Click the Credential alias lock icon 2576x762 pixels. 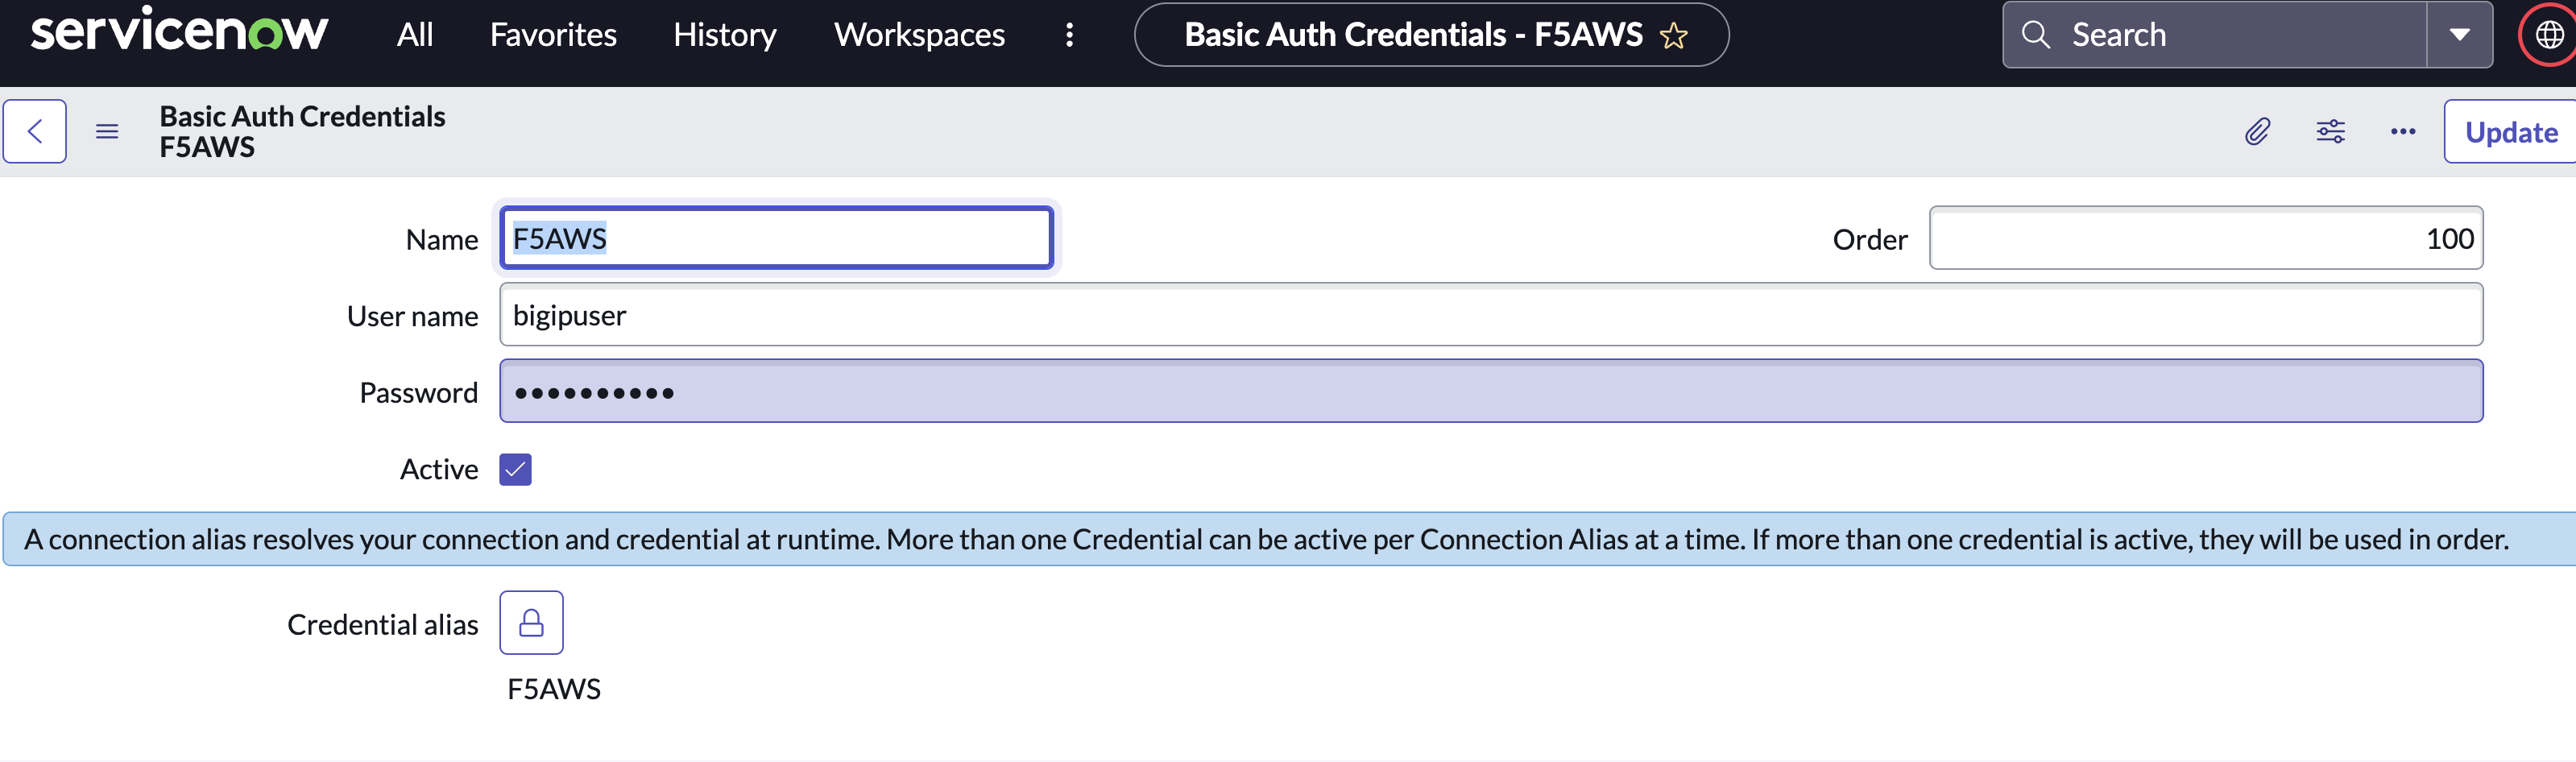coord(531,623)
